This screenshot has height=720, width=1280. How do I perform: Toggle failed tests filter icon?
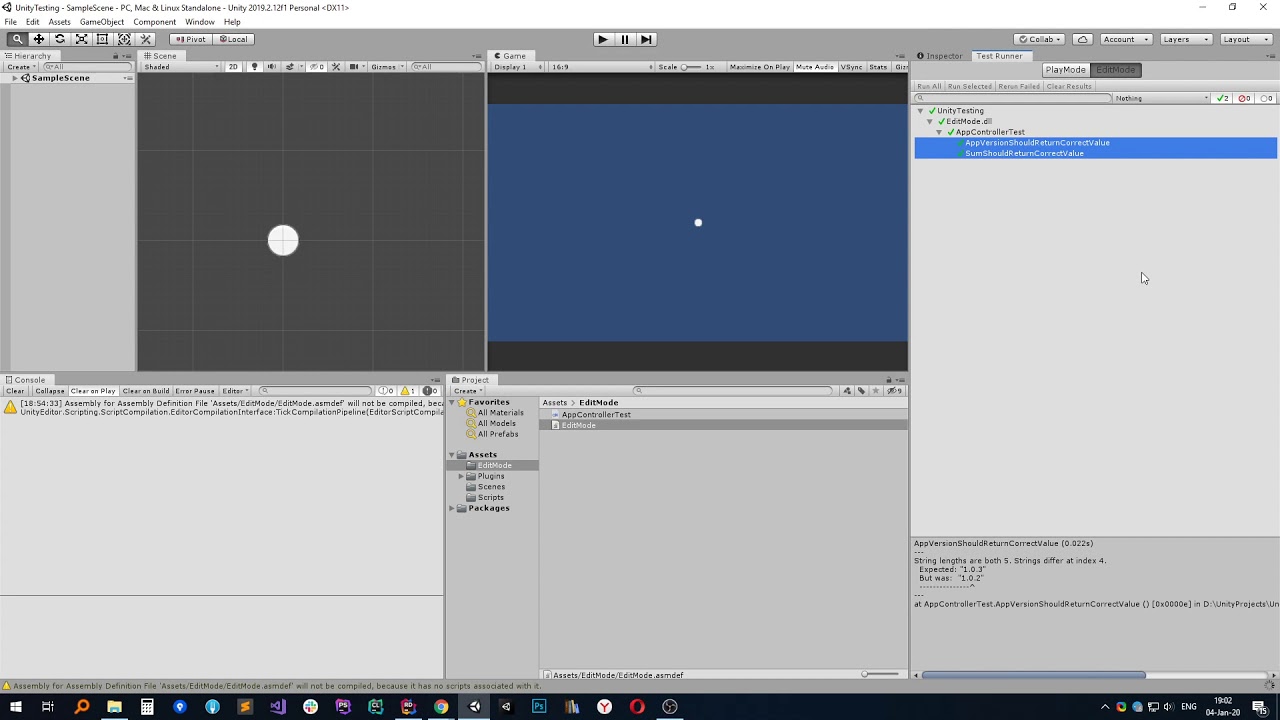click(1245, 98)
